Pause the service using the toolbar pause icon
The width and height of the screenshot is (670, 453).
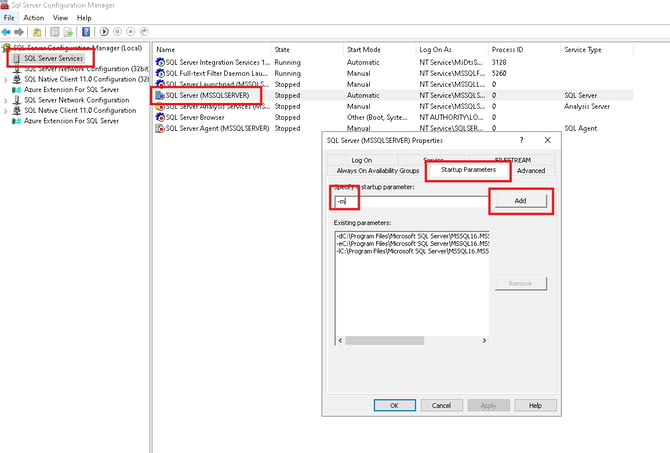(x=118, y=32)
